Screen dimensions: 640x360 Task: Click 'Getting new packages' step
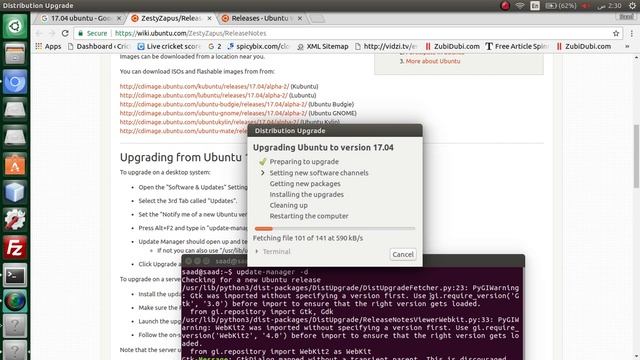tap(305, 184)
